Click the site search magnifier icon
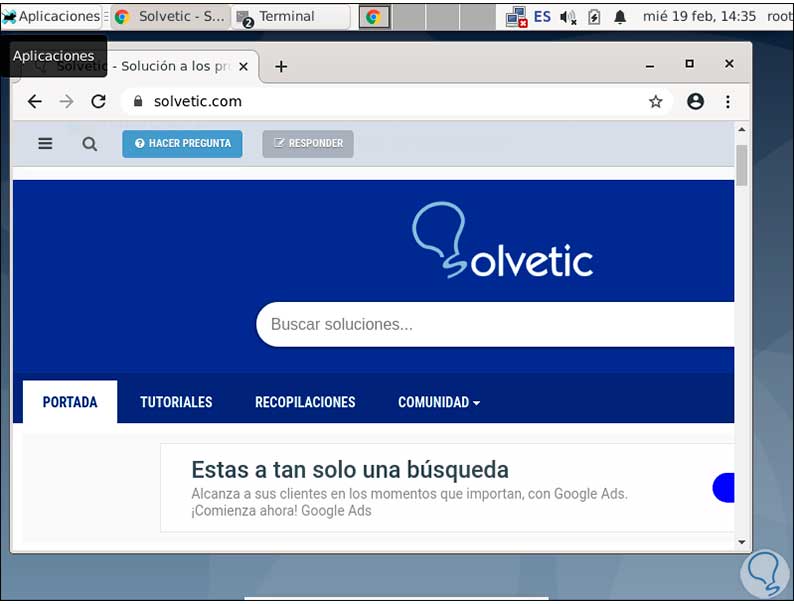 pyautogui.click(x=90, y=144)
